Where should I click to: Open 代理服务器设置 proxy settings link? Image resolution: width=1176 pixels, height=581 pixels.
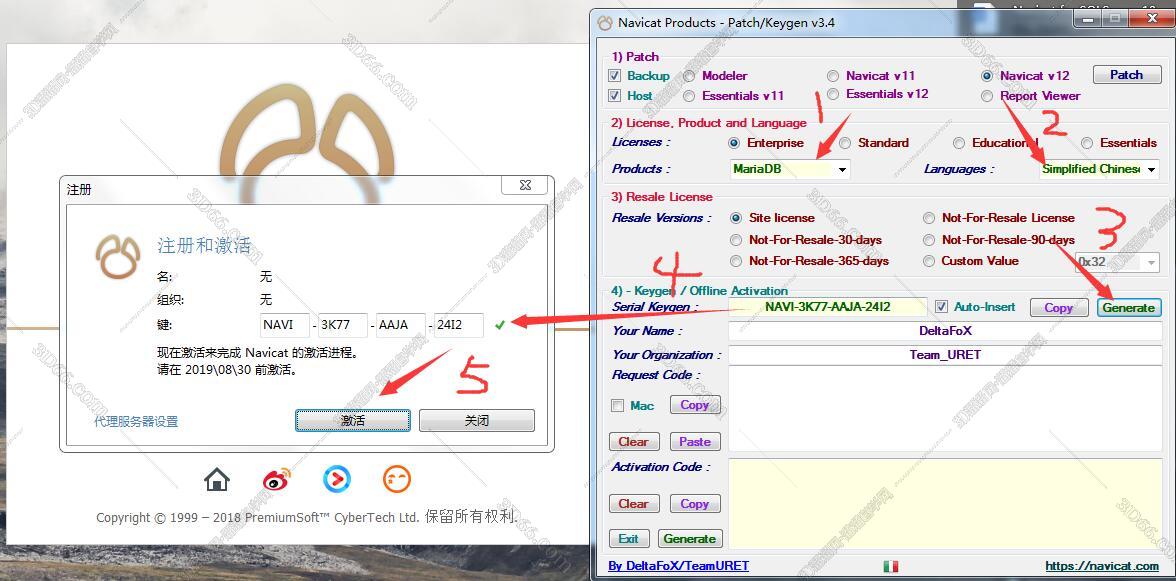click(x=136, y=421)
